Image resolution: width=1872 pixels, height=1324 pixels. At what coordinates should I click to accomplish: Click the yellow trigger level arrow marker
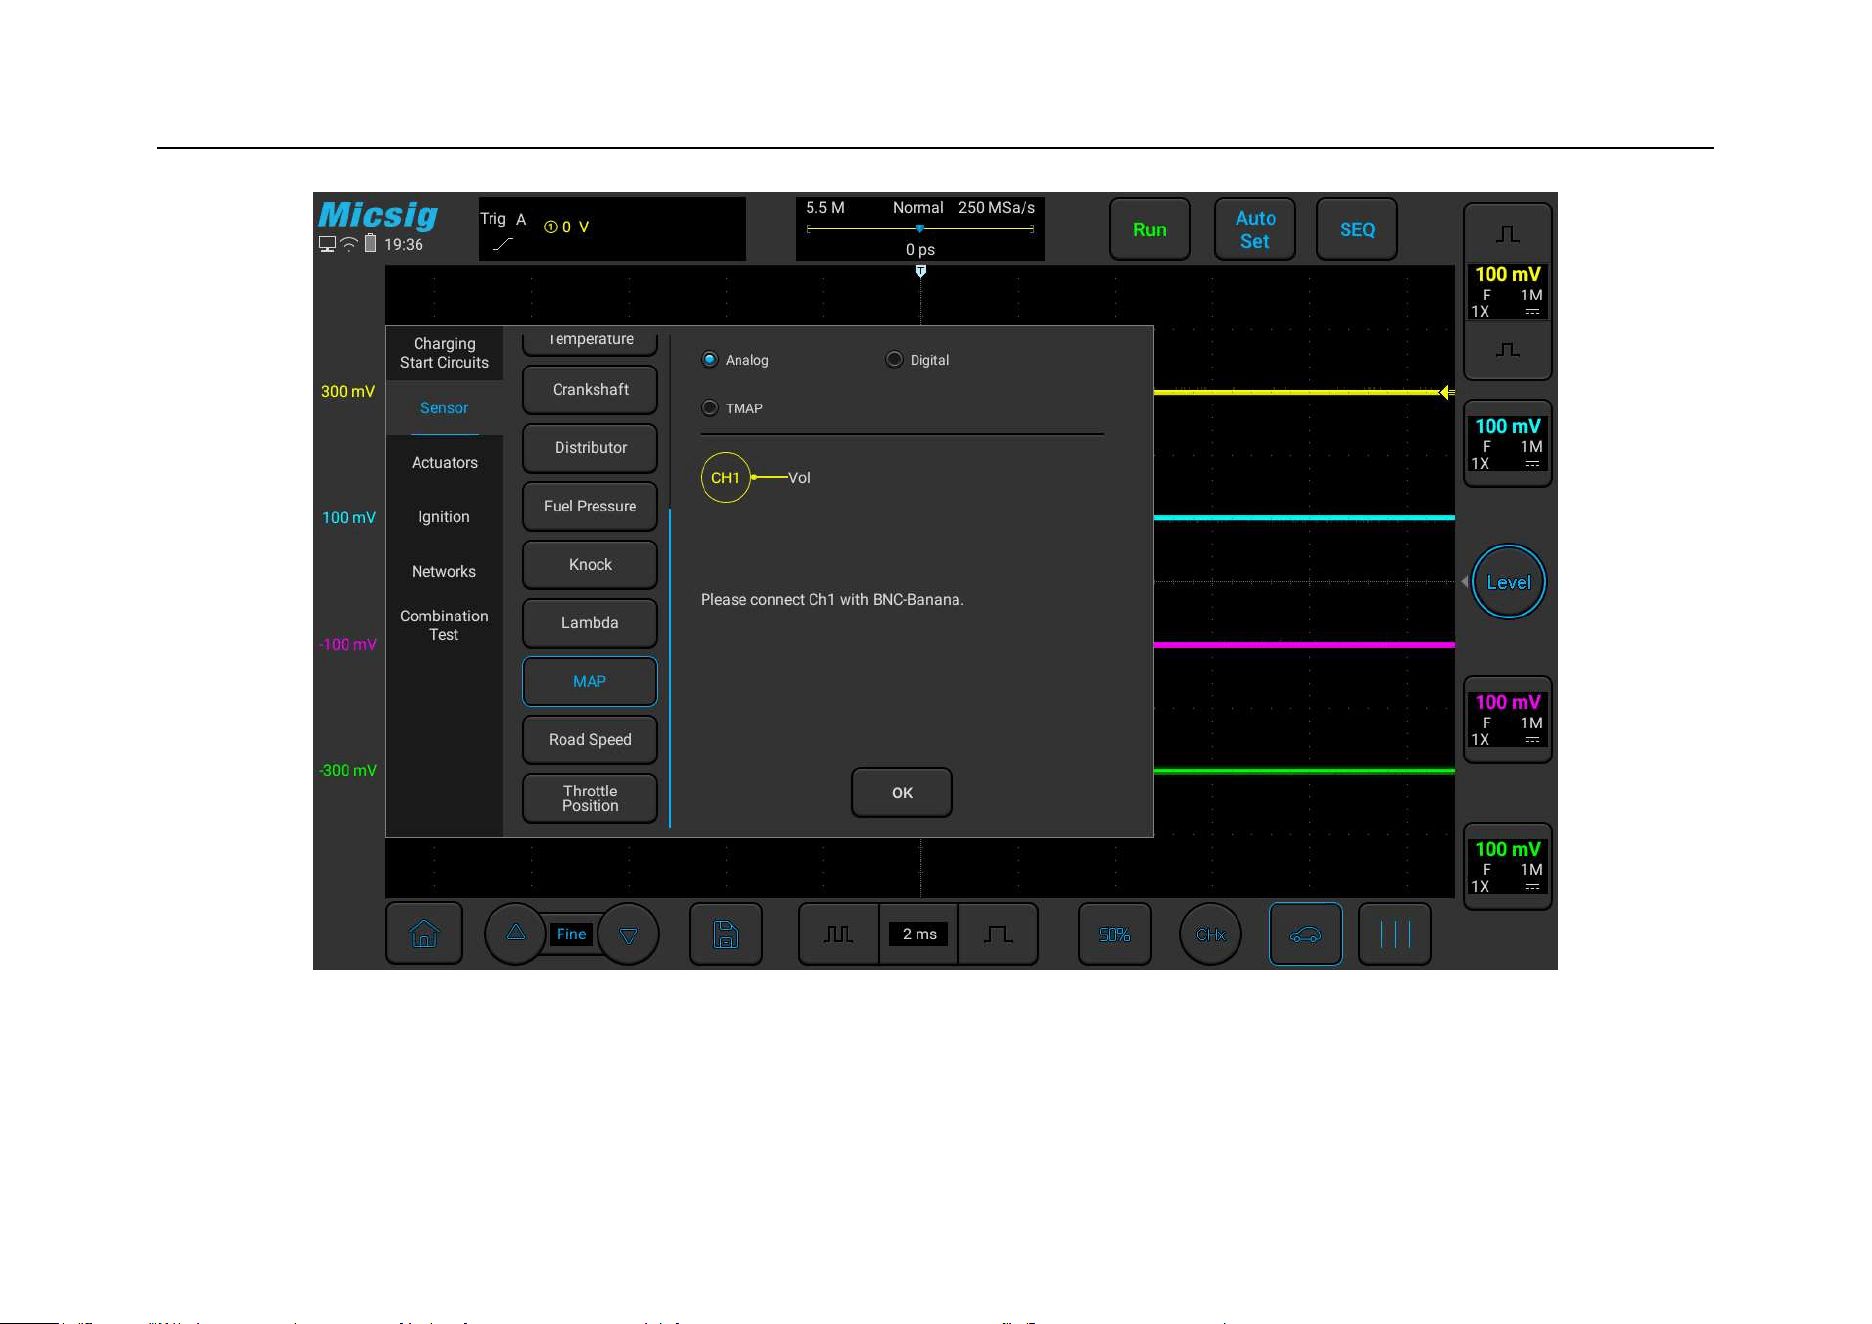click(1446, 392)
